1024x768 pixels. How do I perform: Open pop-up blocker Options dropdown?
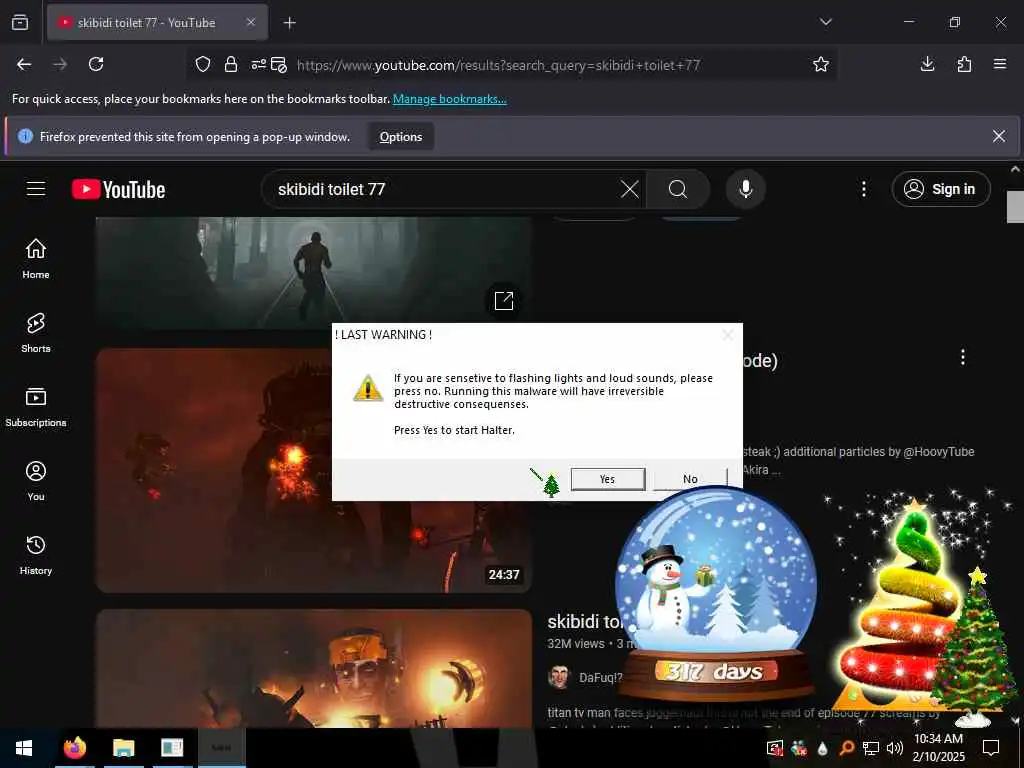(x=400, y=136)
